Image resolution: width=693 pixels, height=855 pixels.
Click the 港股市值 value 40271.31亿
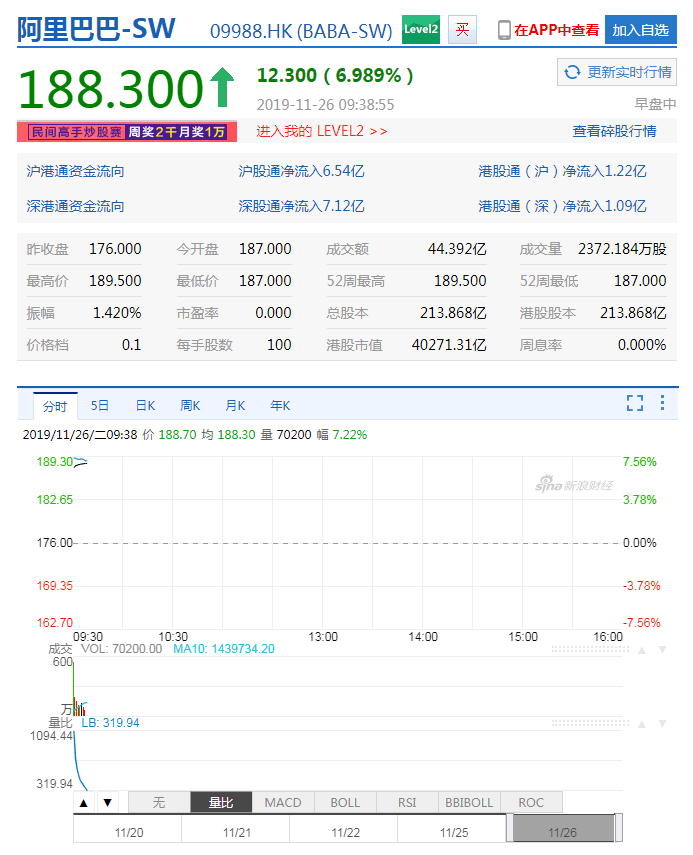(449, 345)
